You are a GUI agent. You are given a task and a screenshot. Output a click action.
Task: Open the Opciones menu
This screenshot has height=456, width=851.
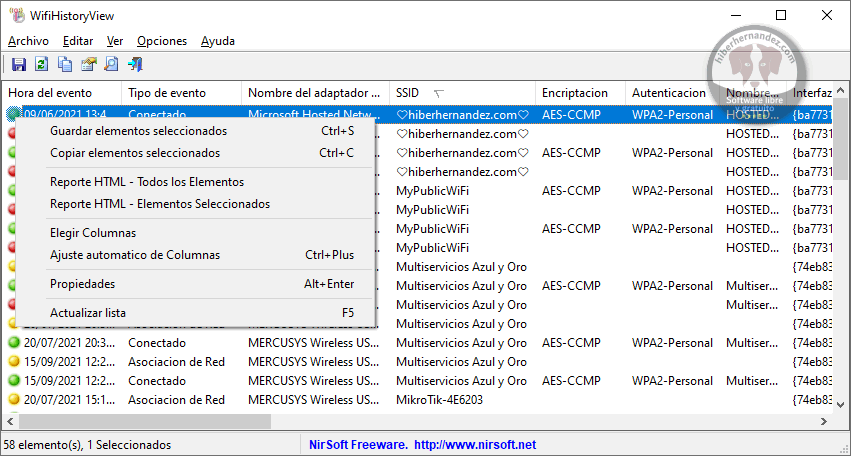tap(162, 41)
